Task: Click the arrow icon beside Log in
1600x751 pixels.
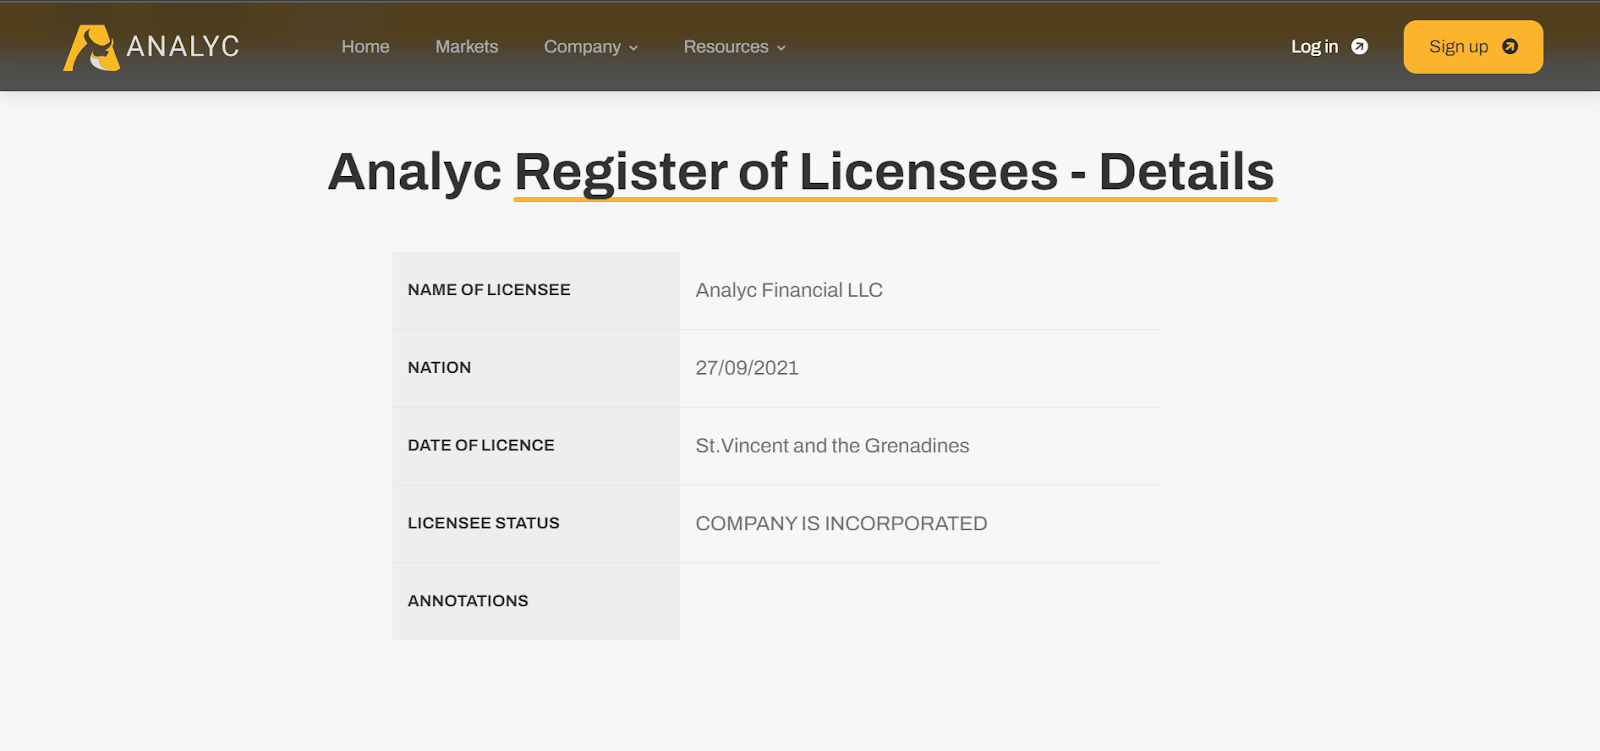Action: (x=1360, y=47)
